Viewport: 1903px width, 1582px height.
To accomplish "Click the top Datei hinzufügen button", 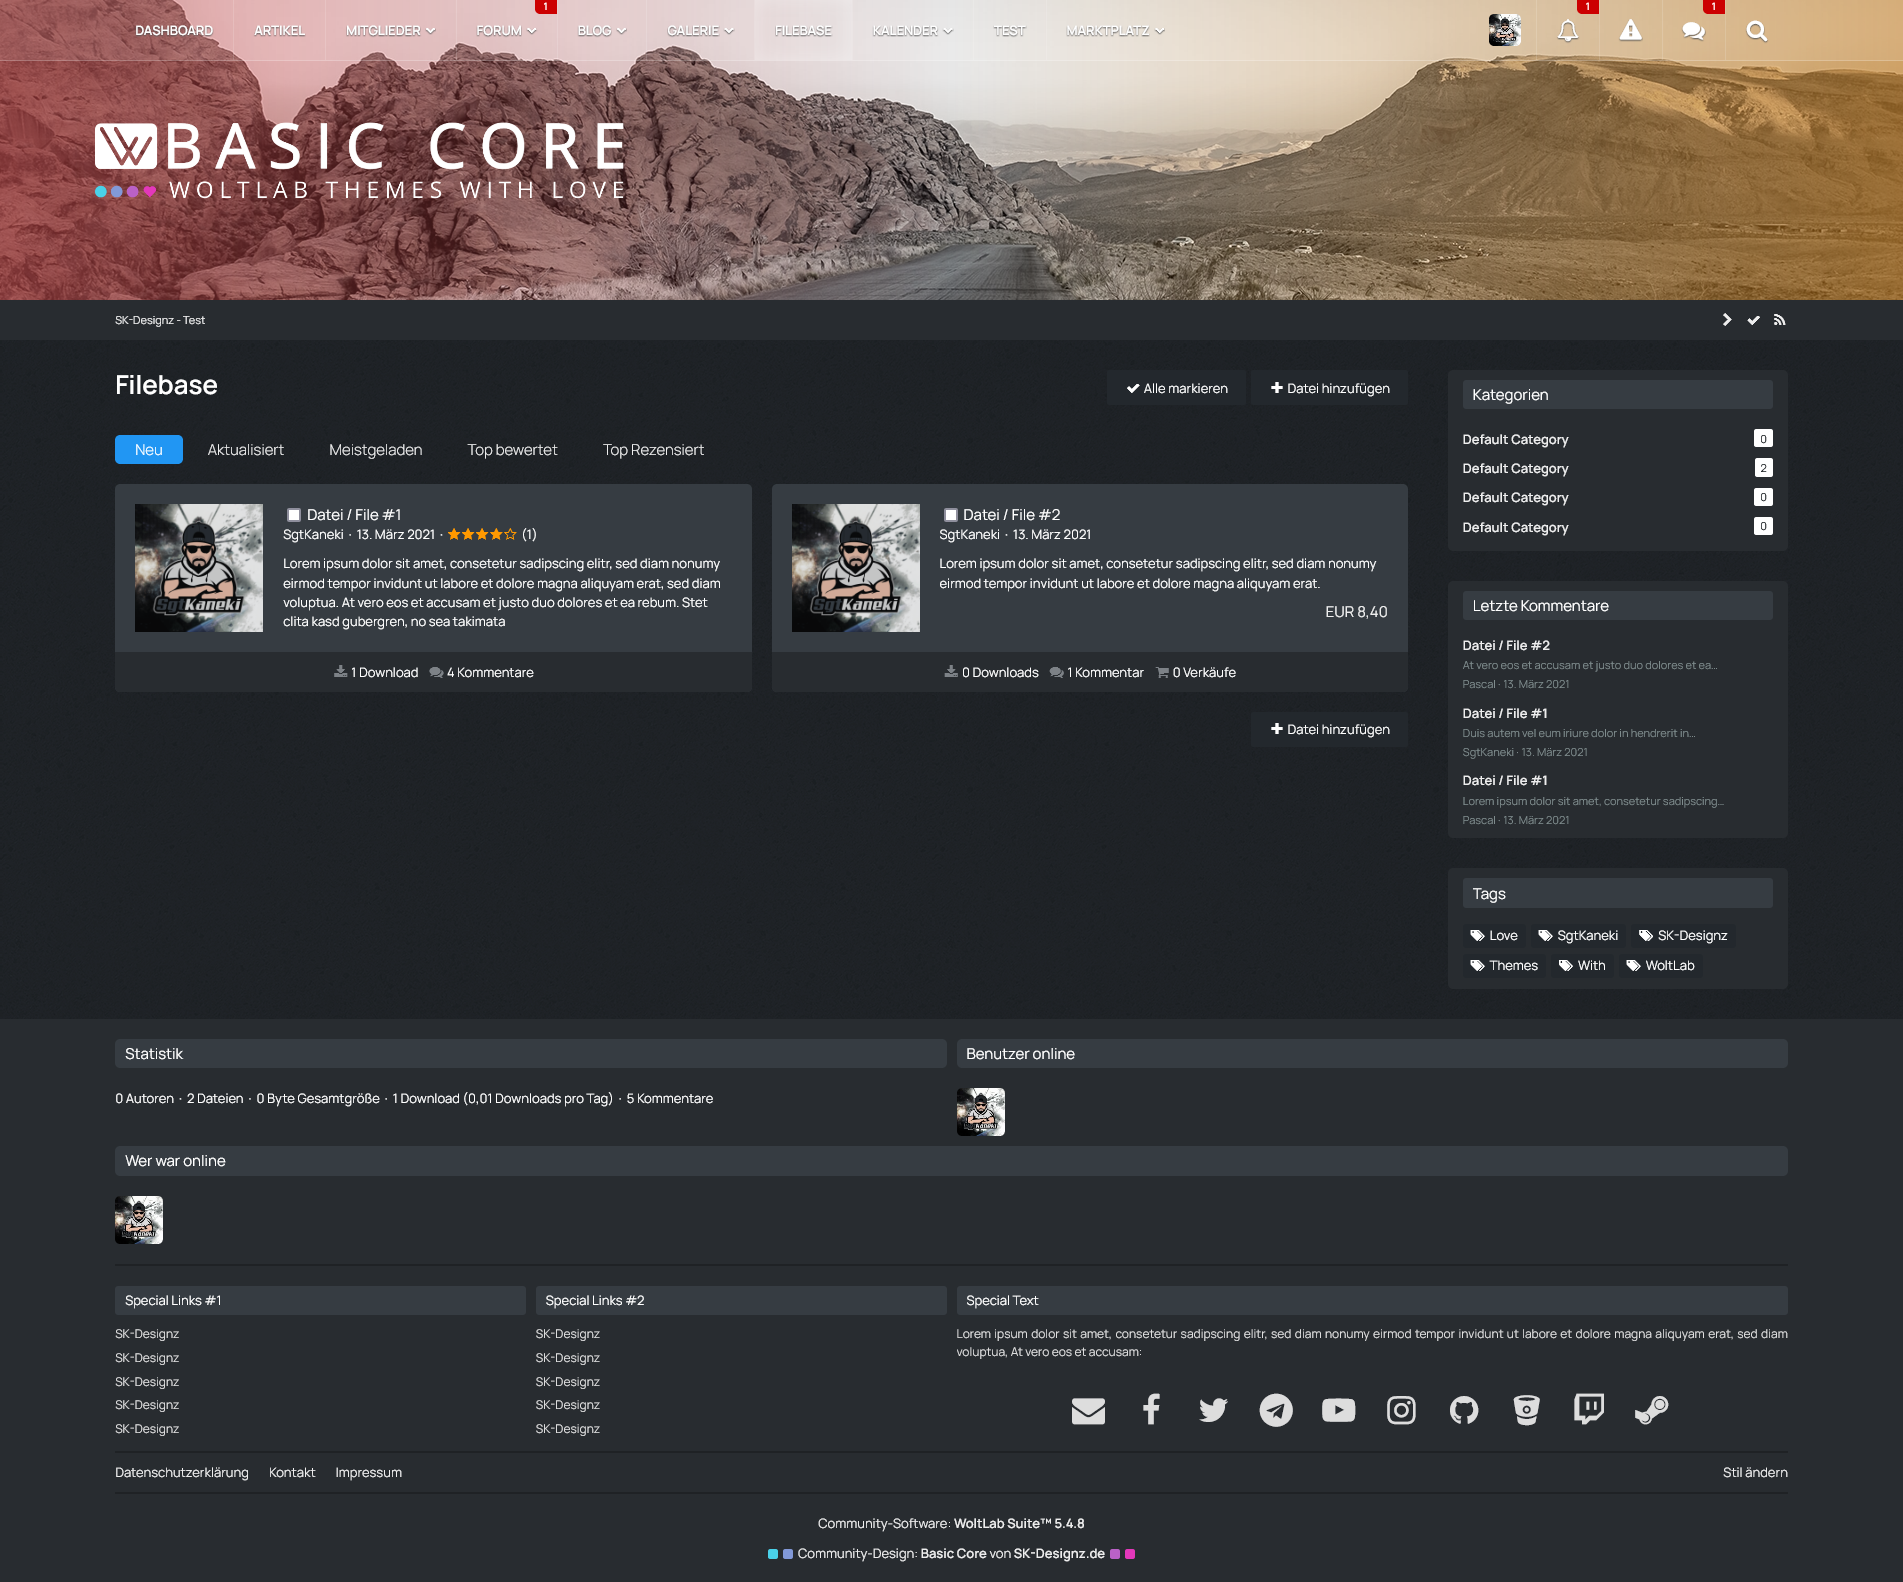I will (1329, 388).
